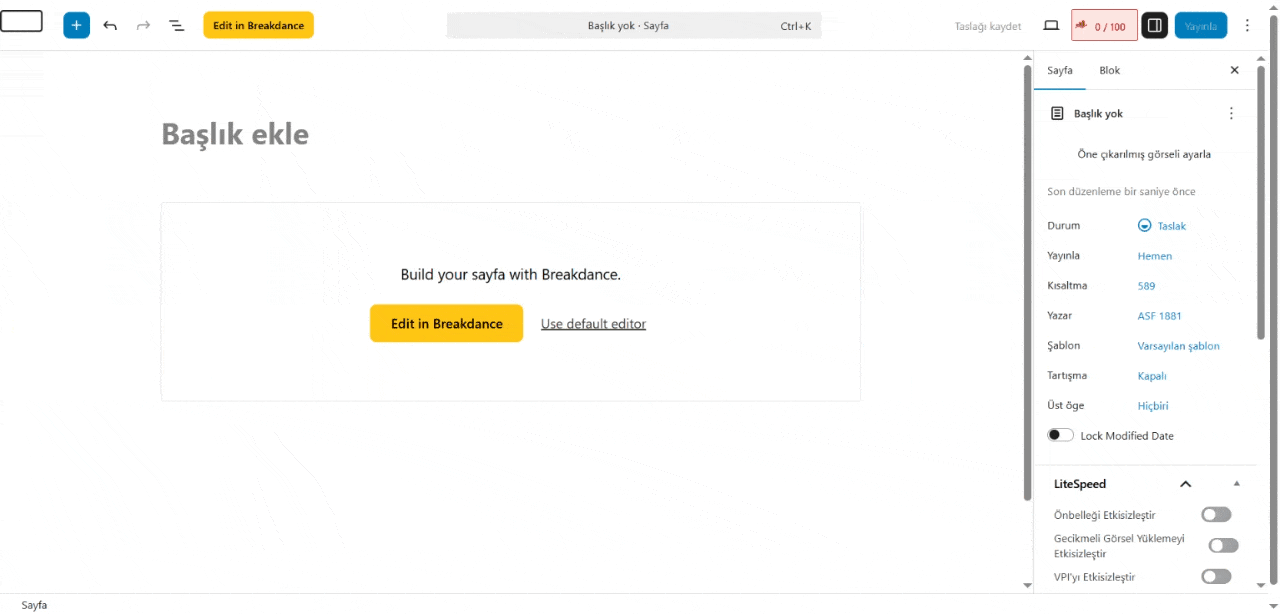
Task: Click the 0 / 100 SEO score indicator
Action: (1104, 26)
